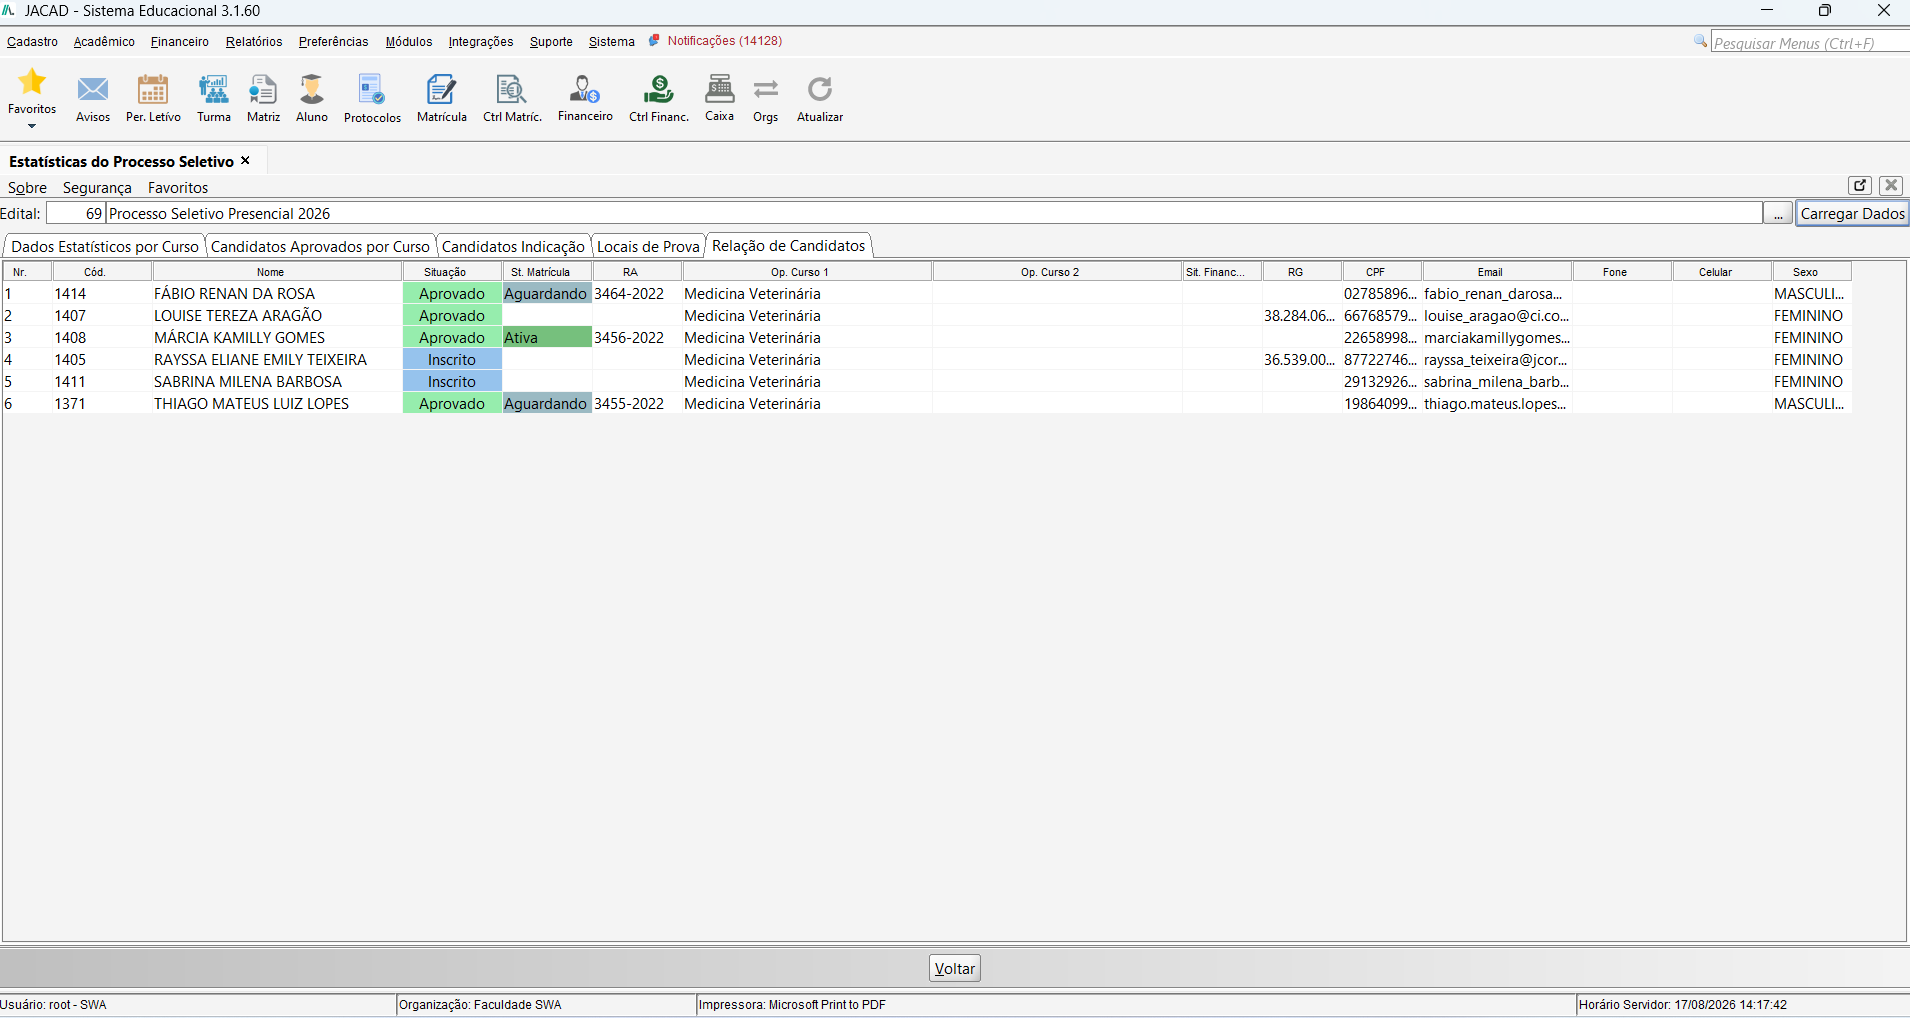
Task: Select candidate LOUISE TEREZA ARAGÃO
Action: 238,316
